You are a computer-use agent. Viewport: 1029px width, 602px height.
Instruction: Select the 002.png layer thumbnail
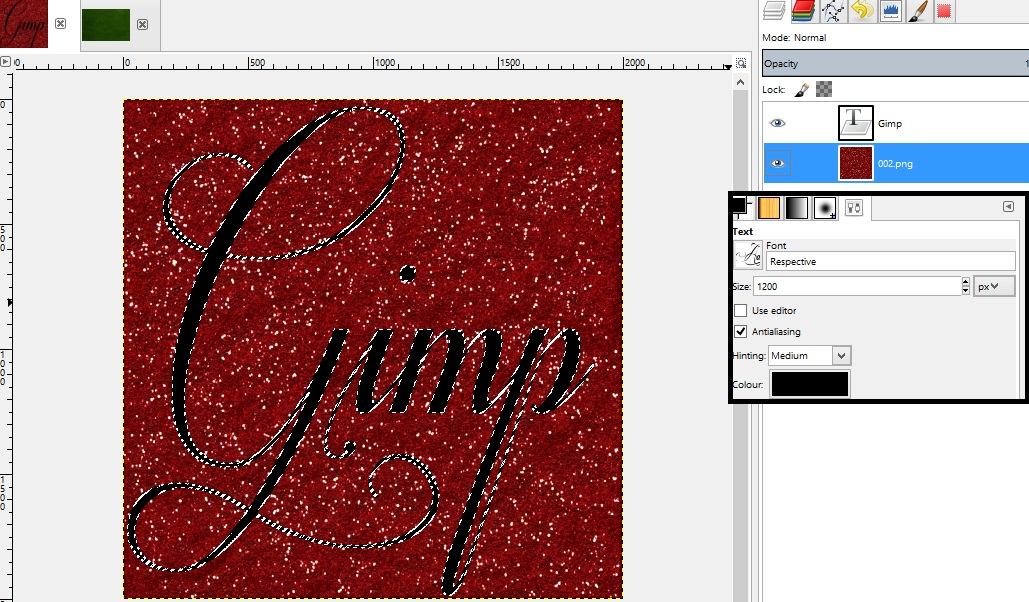coord(856,163)
